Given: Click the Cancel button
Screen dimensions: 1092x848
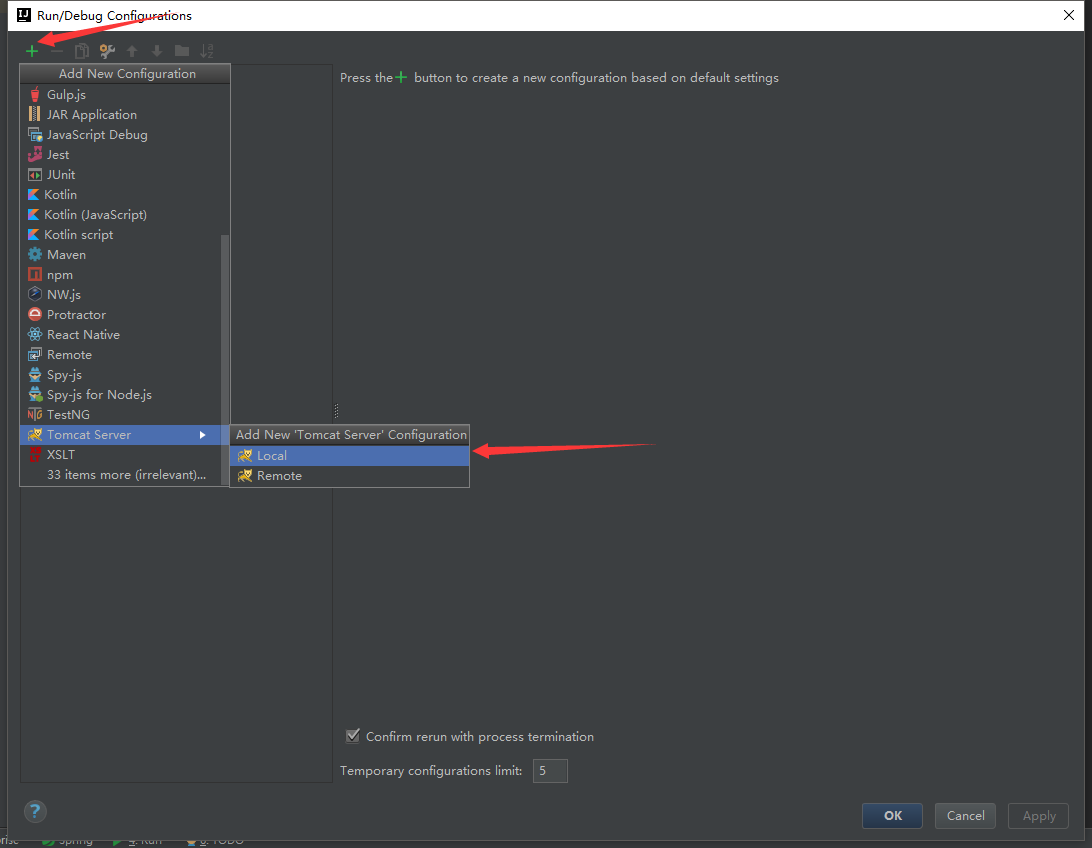Looking at the screenshot, I should pos(965,816).
